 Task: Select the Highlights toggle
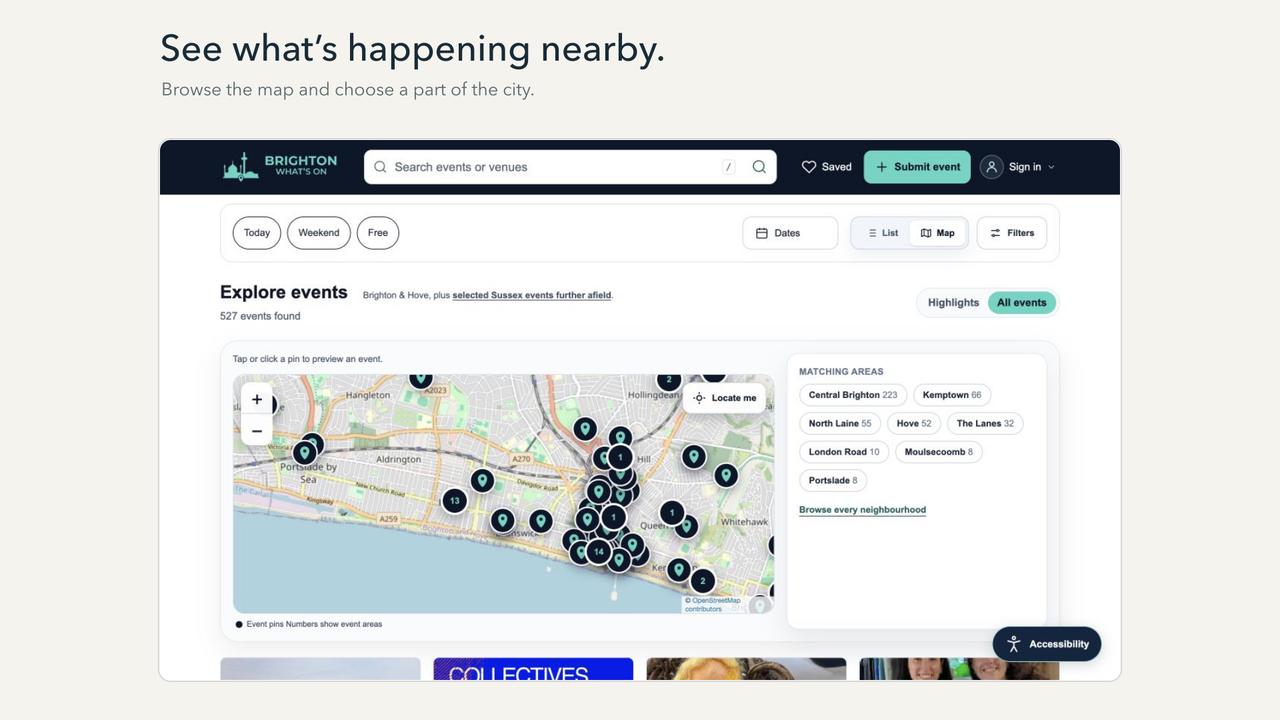coord(953,303)
